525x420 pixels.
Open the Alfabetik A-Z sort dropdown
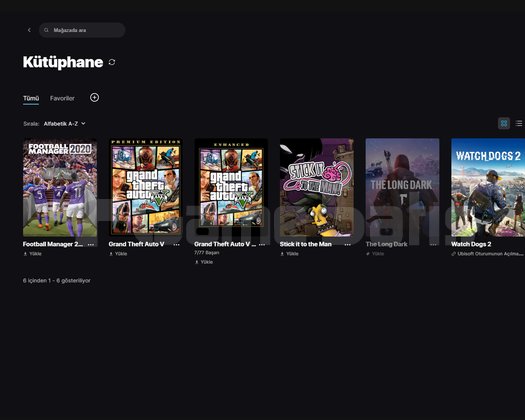[65, 124]
